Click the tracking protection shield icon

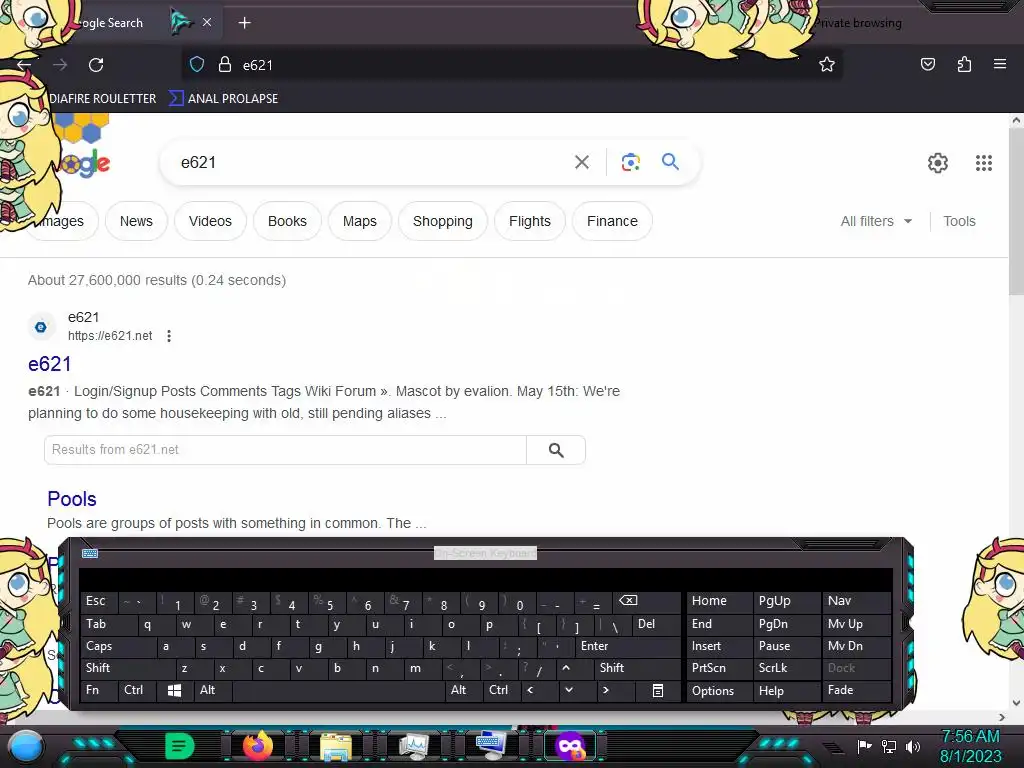(197, 65)
